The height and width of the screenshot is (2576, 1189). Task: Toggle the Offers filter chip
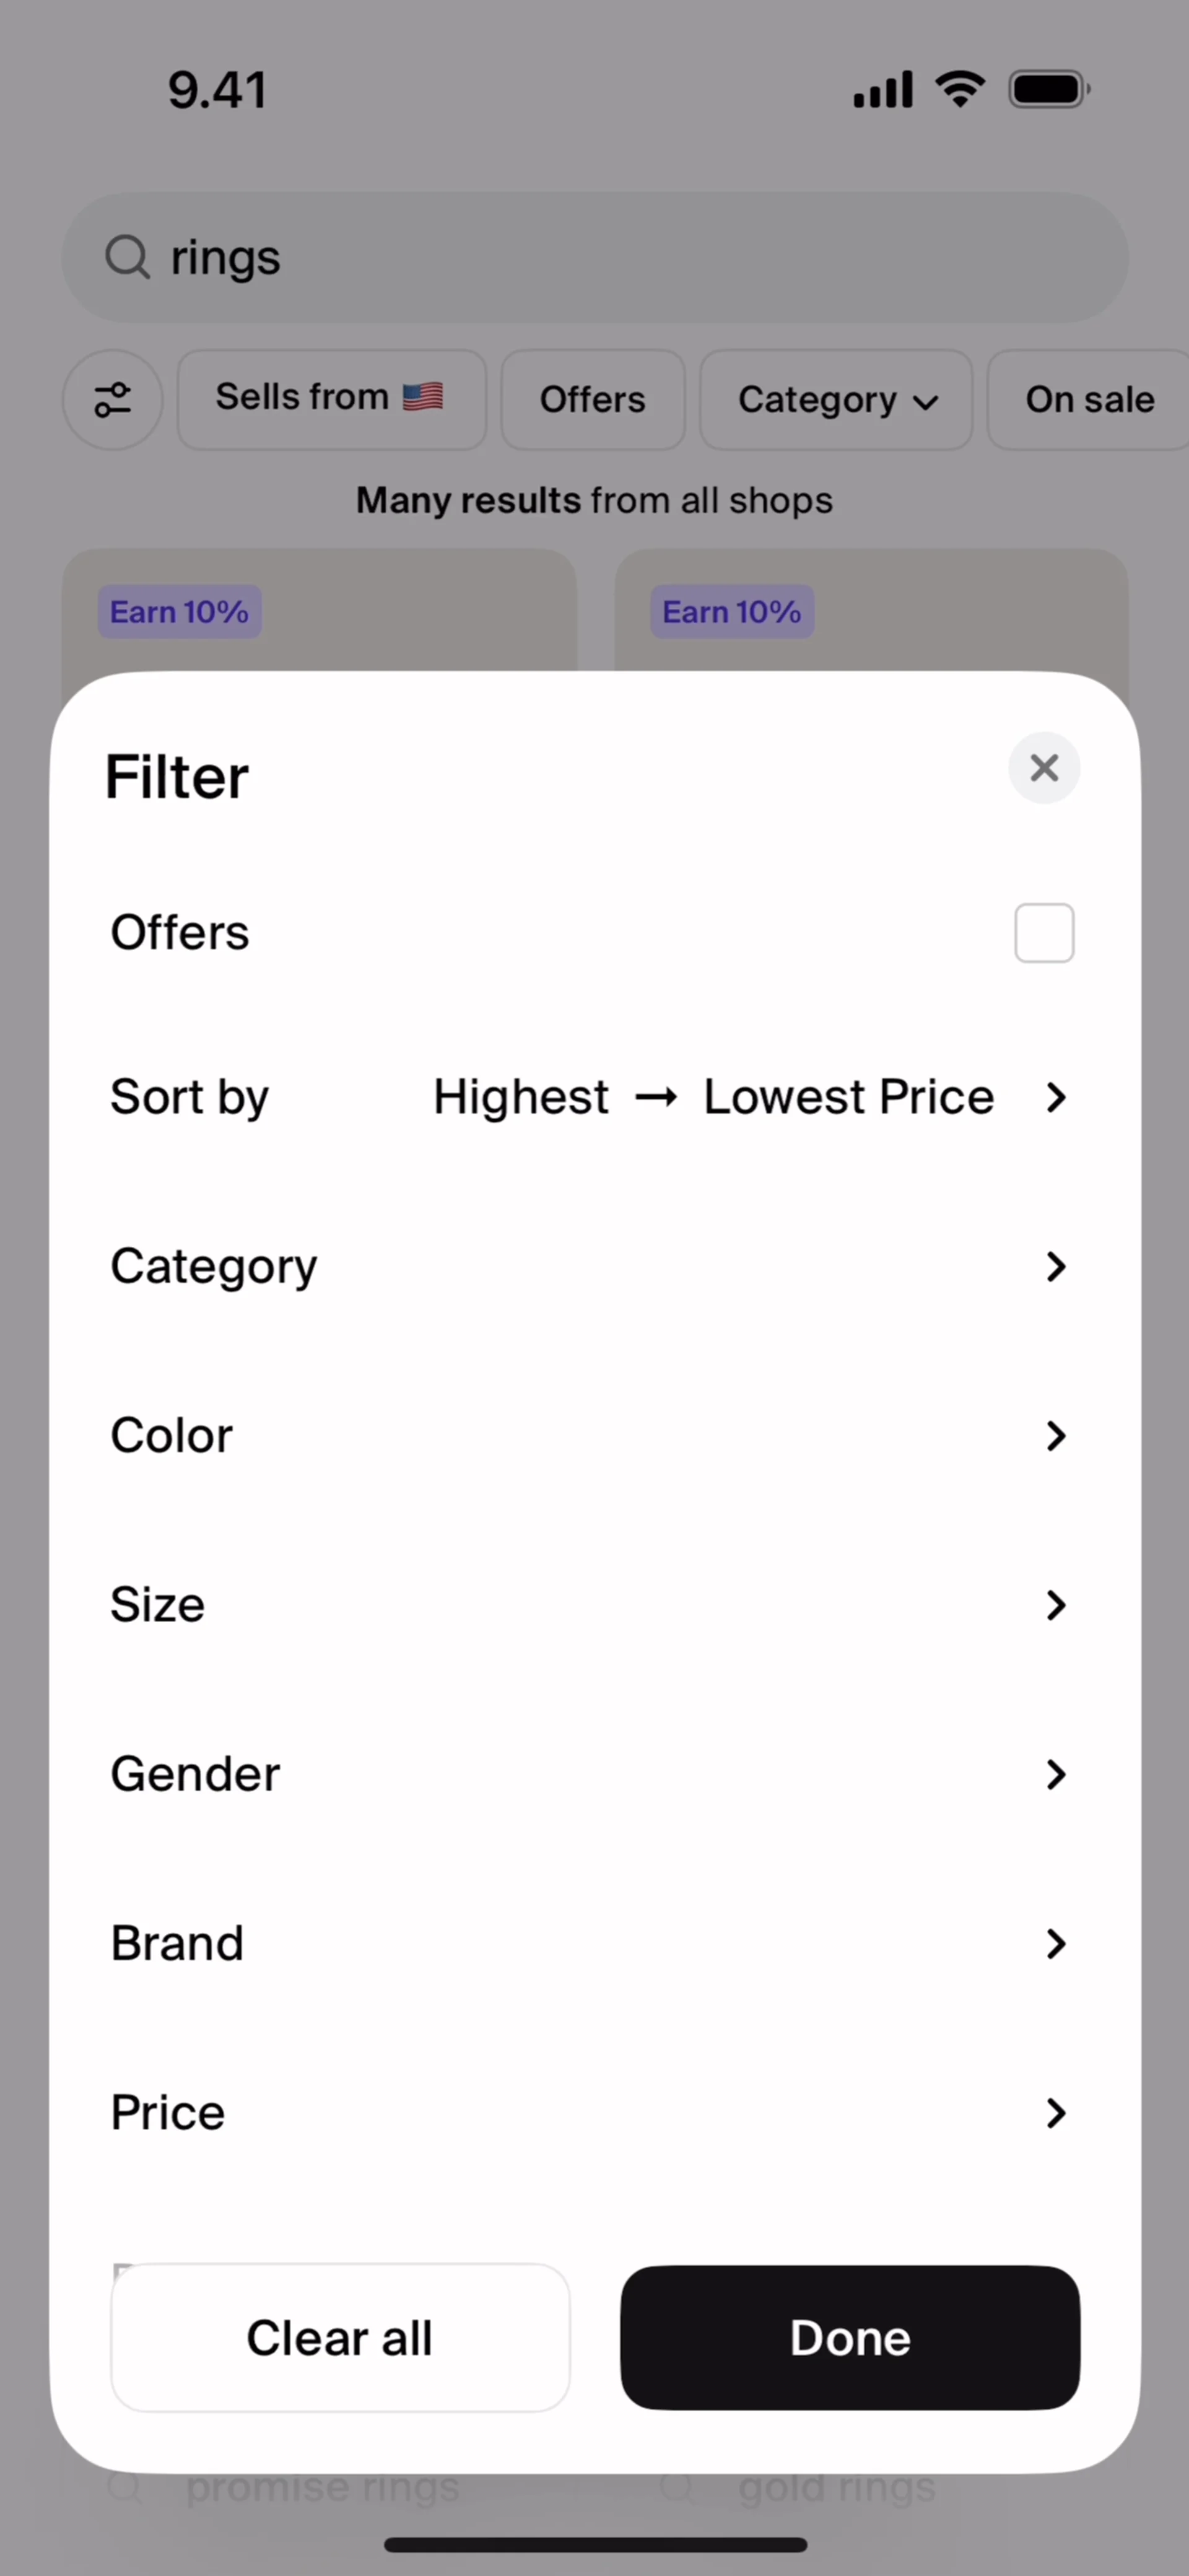tap(592, 399)
